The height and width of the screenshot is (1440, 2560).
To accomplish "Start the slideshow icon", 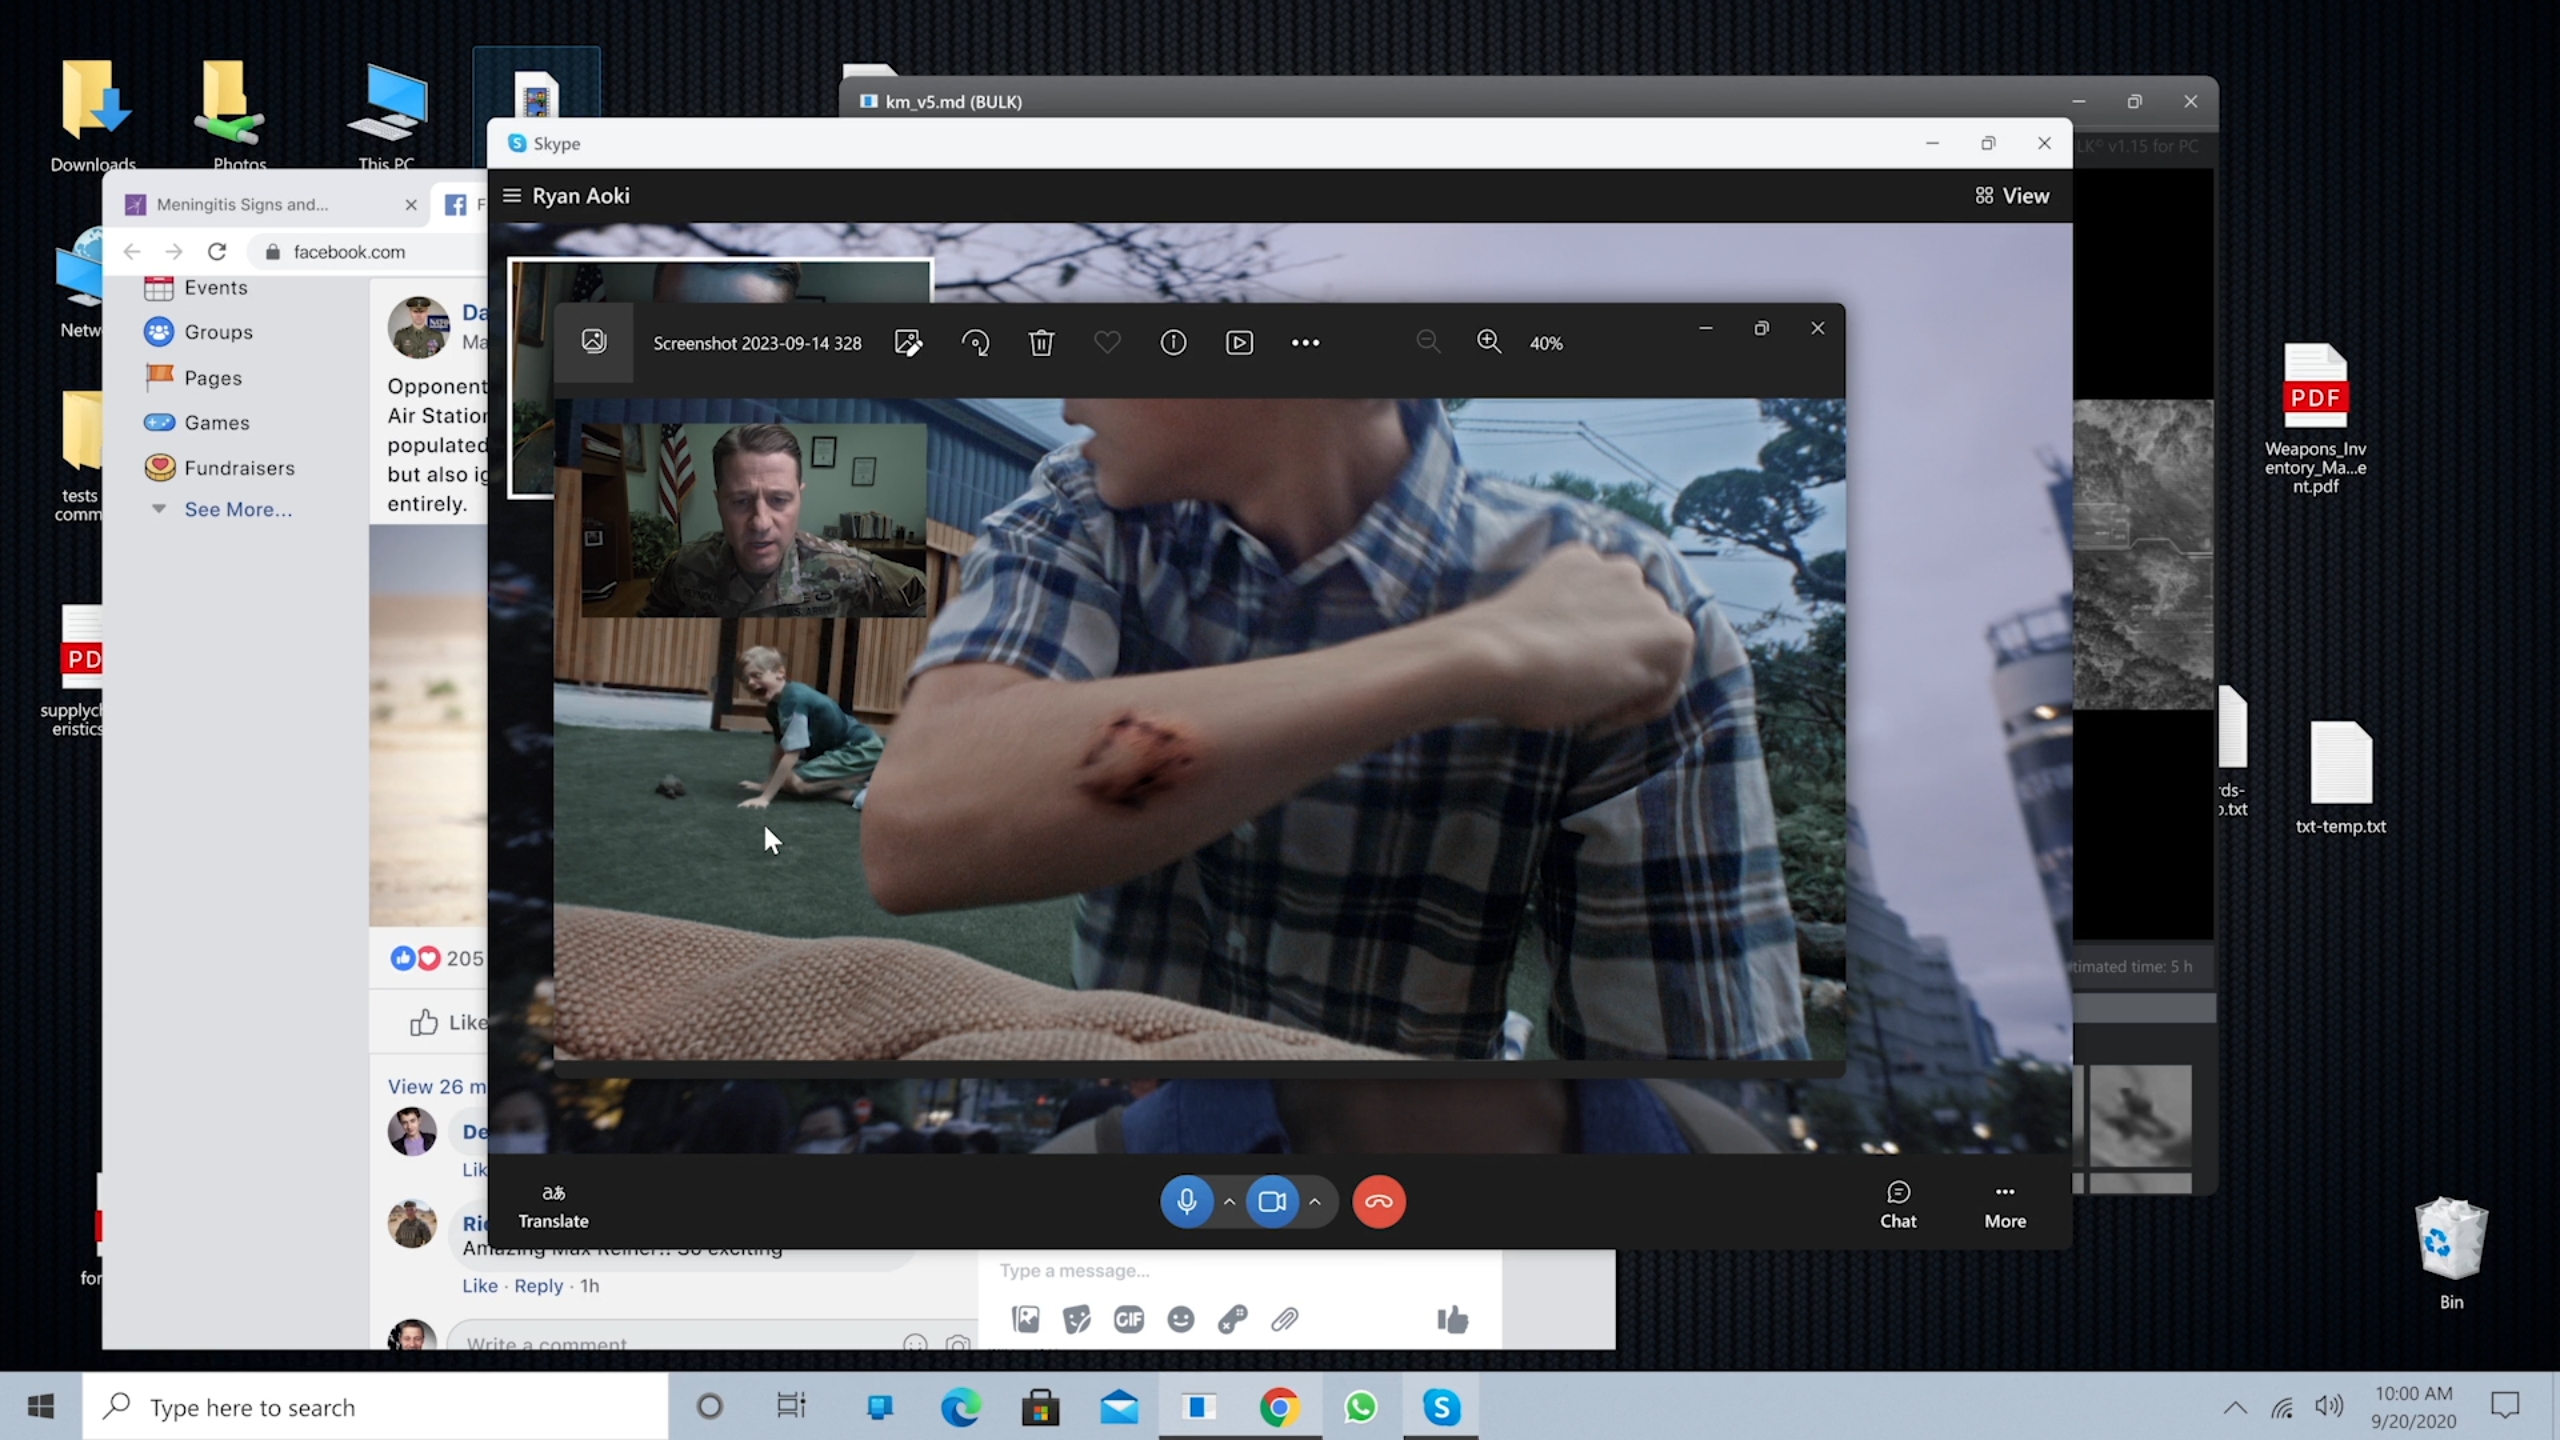I will 1239,343.
